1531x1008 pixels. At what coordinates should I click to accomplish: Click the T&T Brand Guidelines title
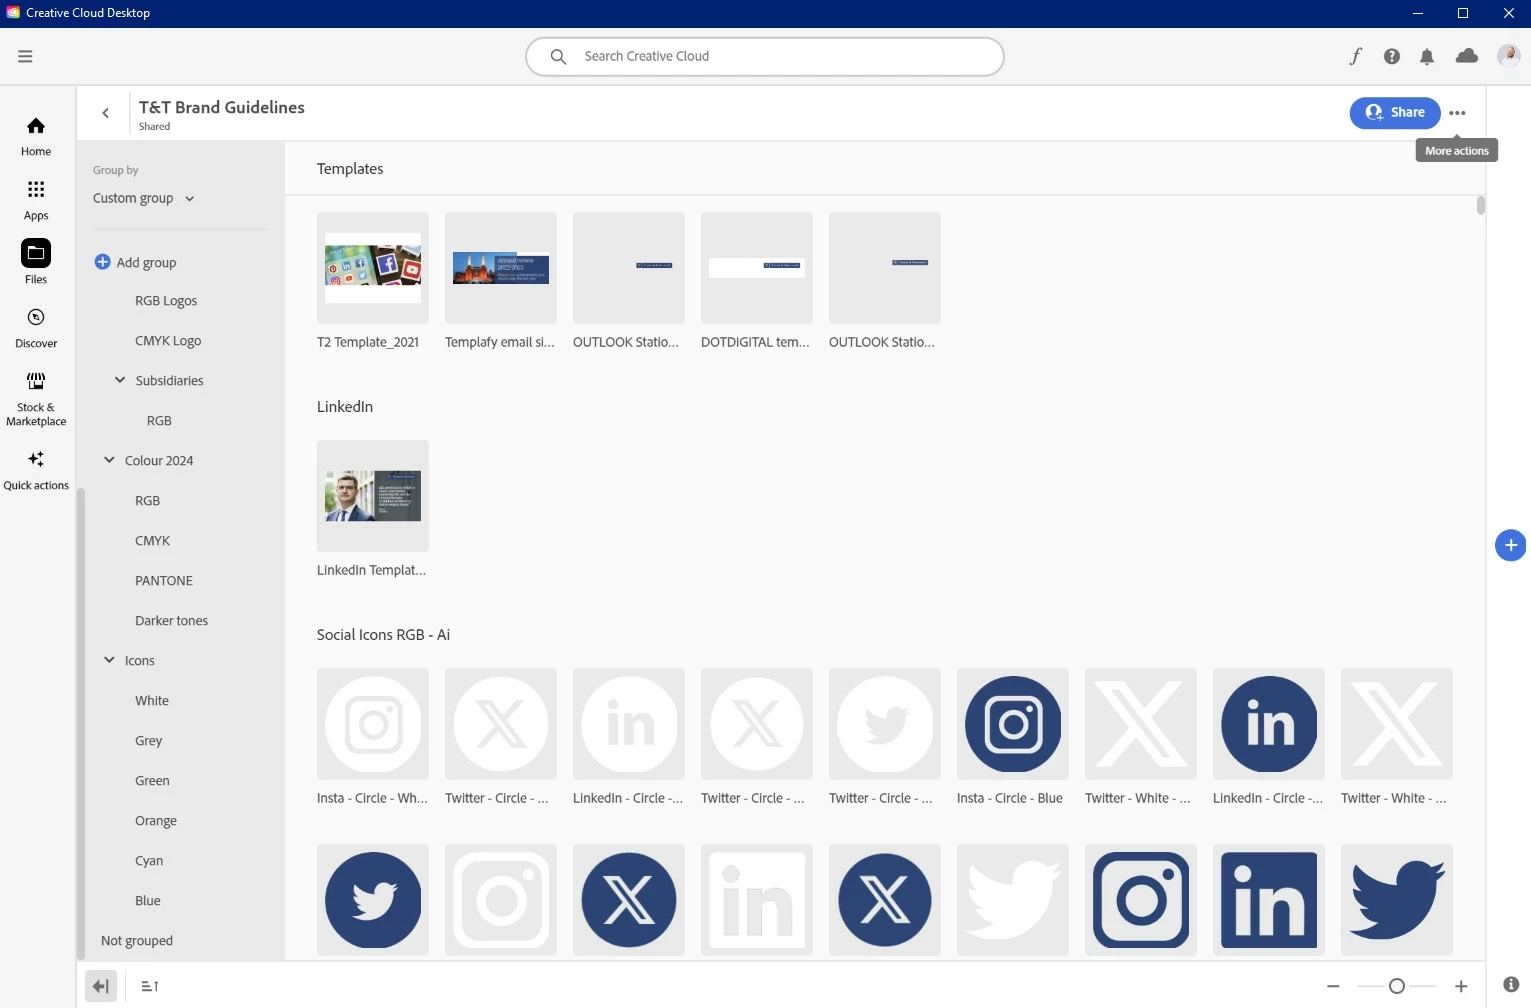[222, 107]
